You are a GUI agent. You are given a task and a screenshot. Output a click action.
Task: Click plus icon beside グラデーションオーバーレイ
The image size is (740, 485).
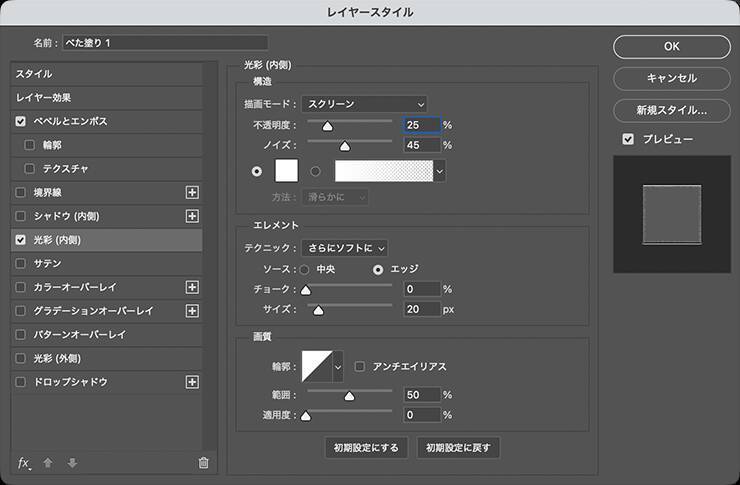192,310
